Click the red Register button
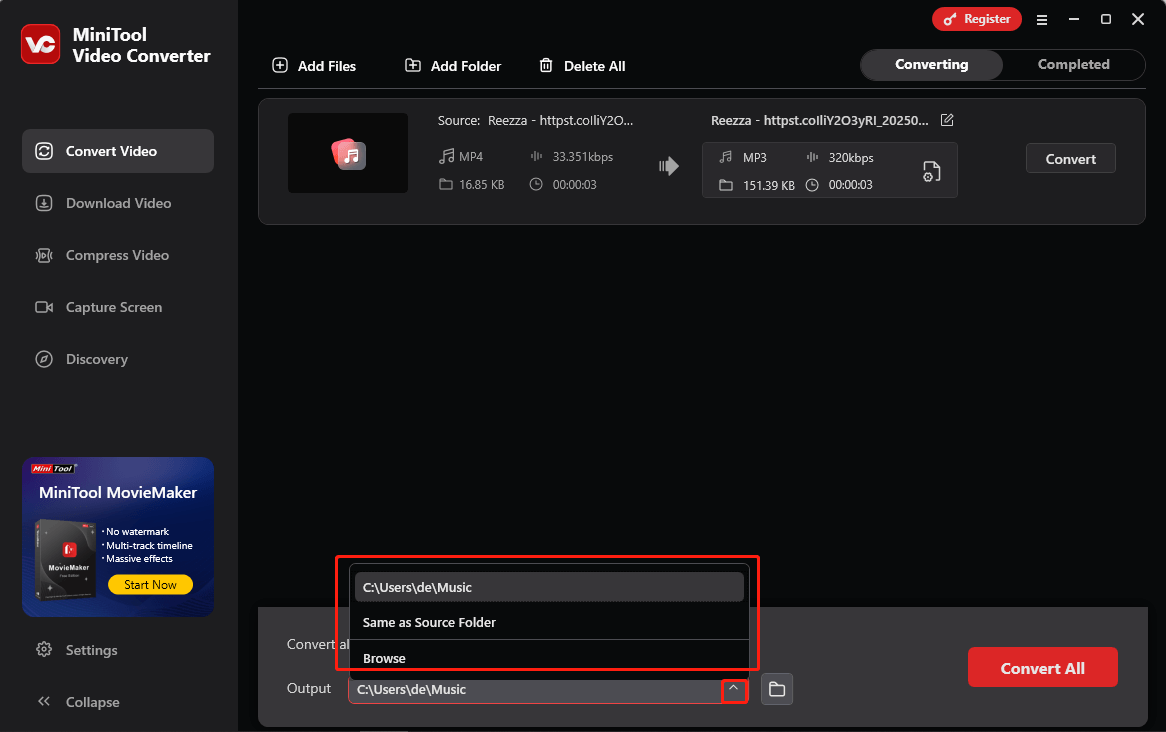This screenshot has width=1166, height=732. coord(976,19)
